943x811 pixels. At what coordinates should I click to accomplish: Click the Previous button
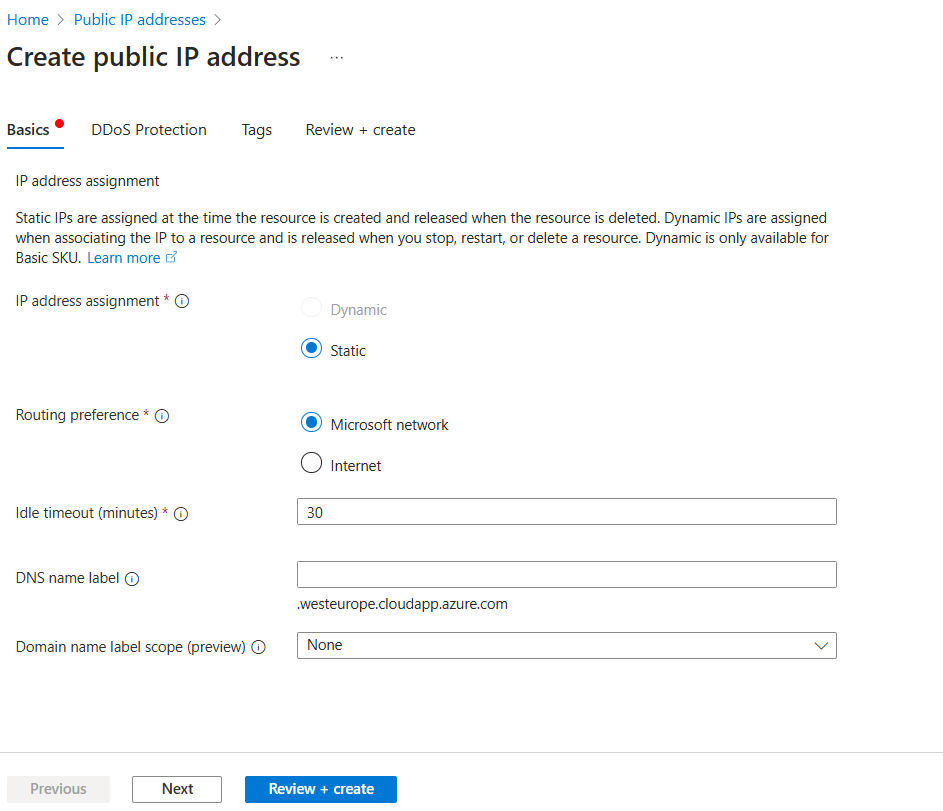pos(58,789)
